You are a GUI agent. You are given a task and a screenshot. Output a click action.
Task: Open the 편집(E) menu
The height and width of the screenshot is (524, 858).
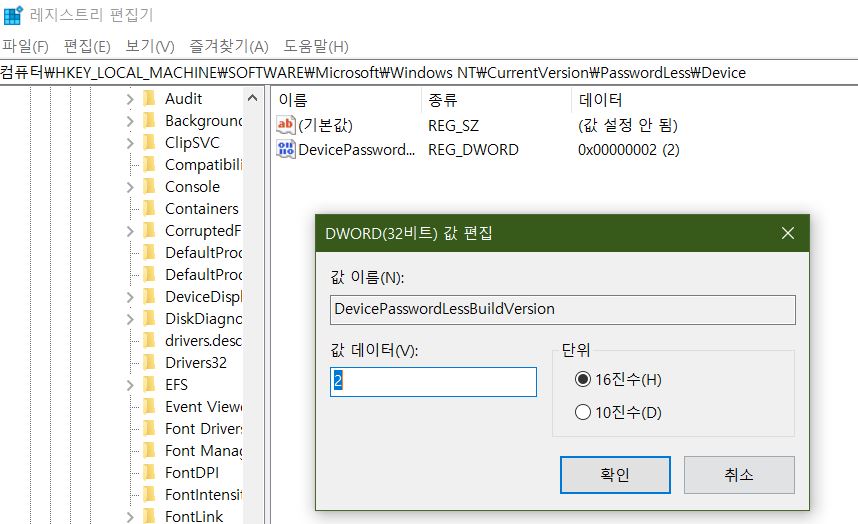87,46
